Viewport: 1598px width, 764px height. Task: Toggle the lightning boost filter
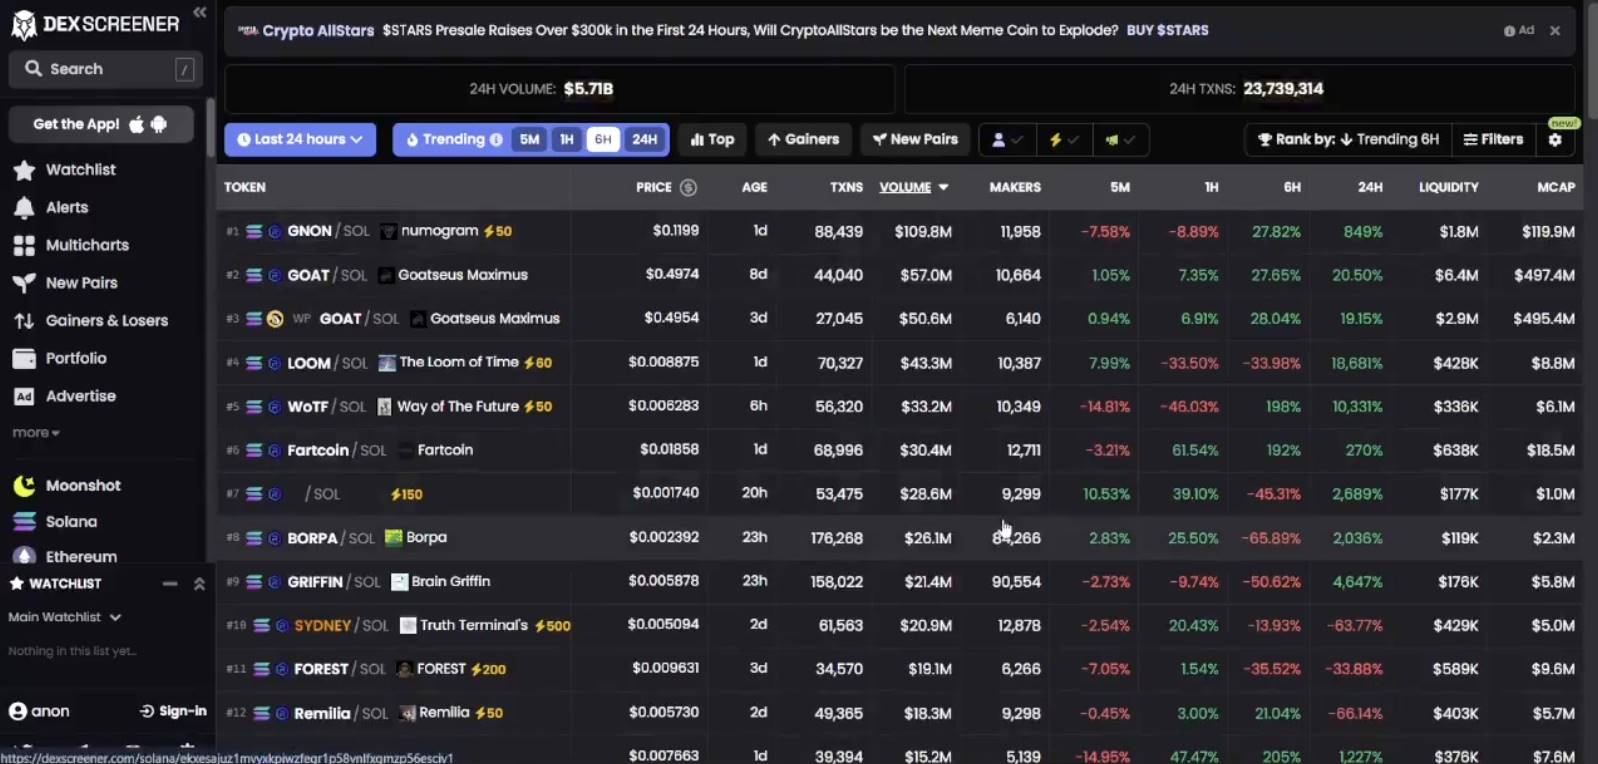tap(1063, 140)
